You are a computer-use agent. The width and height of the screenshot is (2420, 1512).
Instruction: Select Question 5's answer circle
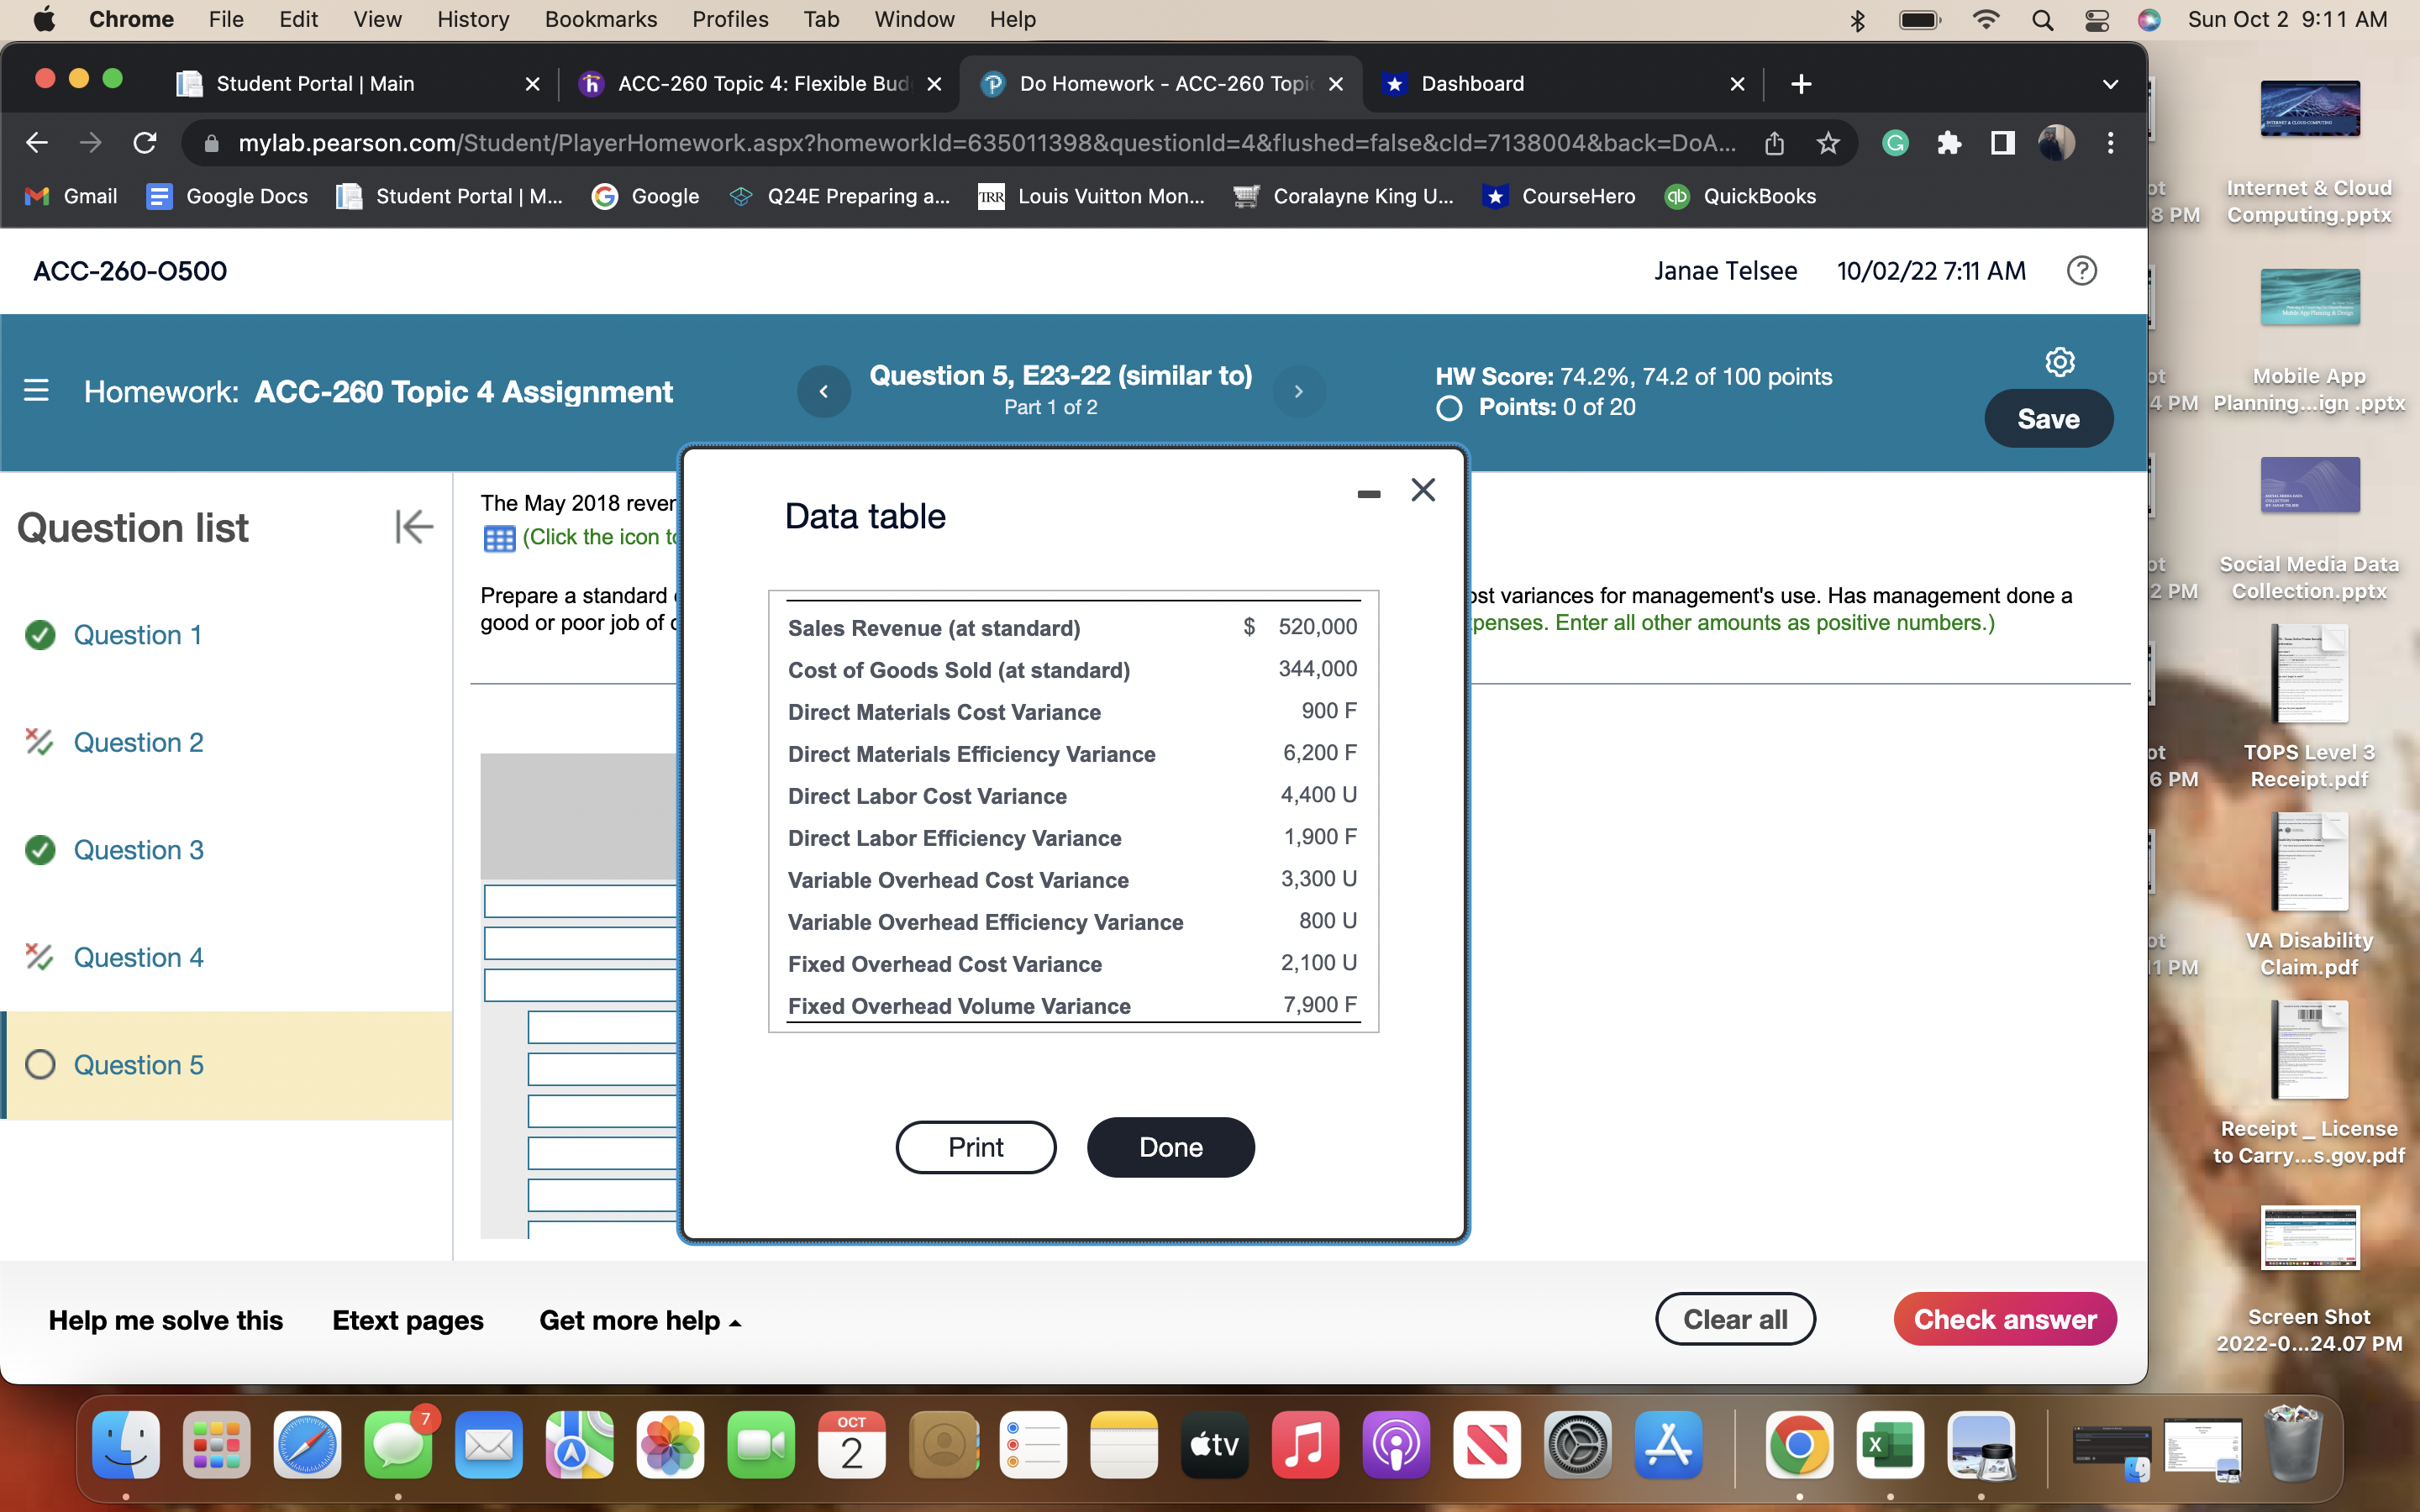click(x=40, y=1064)
